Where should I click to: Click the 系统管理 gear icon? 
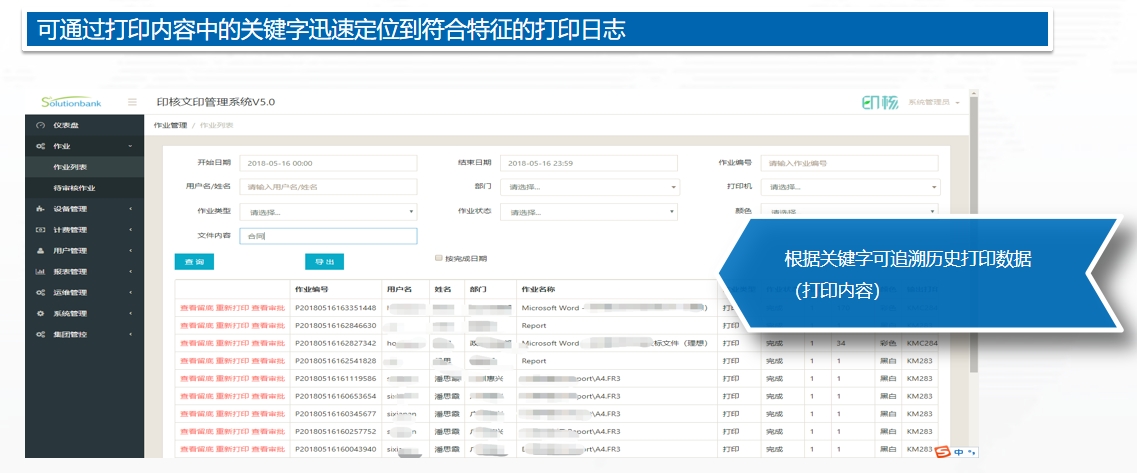(x=40, y=313)
